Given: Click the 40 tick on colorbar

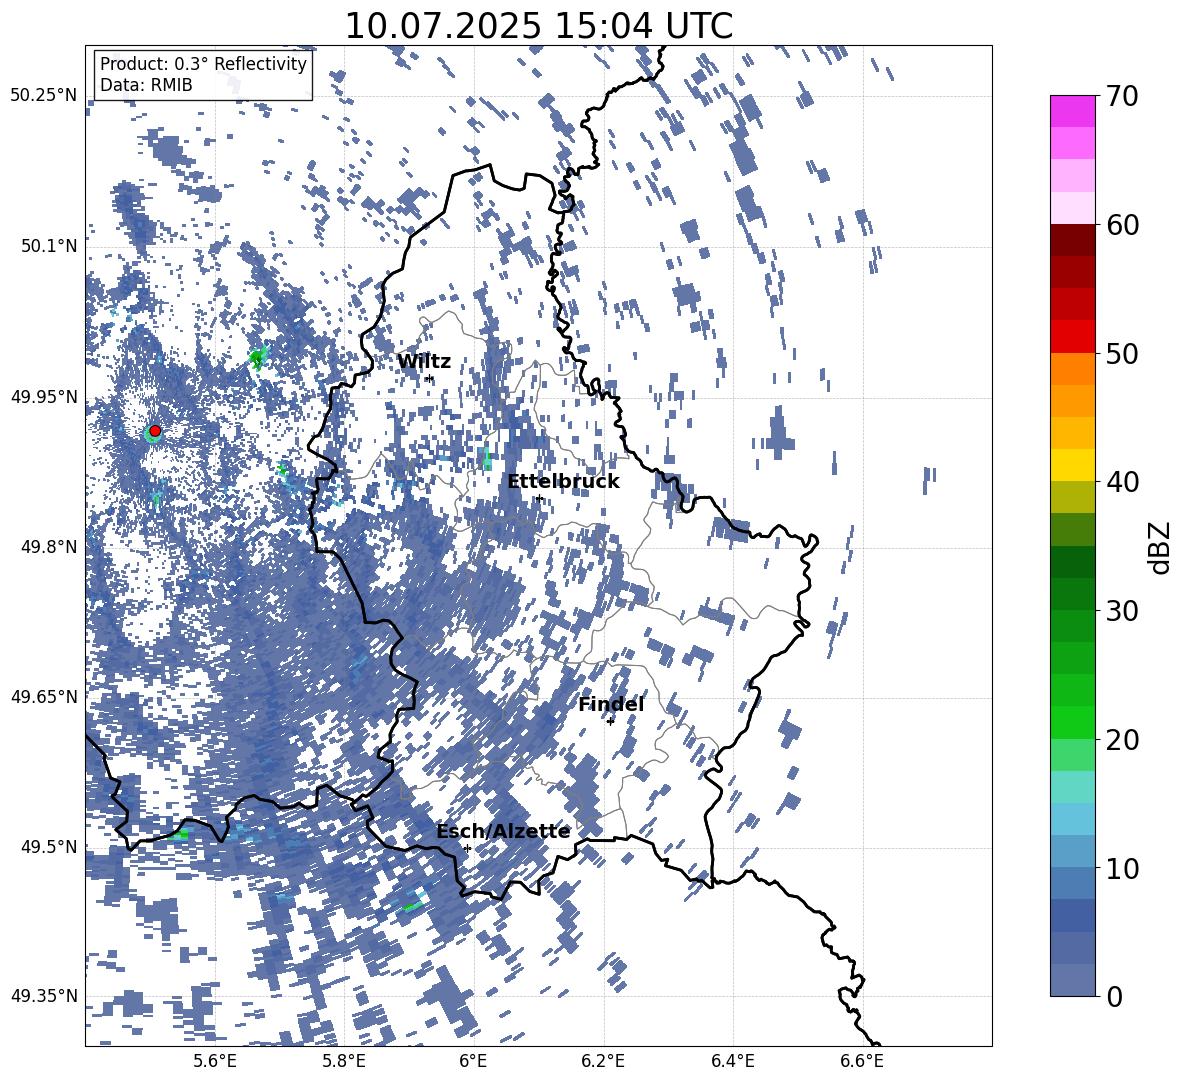Looking at the screenshot, I should click(x=1122, y=482).
